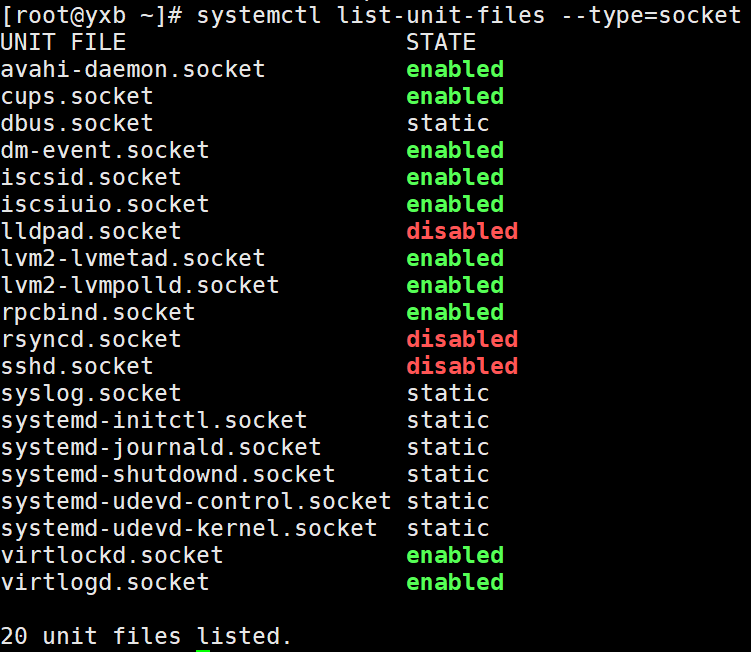Click the rpcbind.socket entry
This screenshot has height=652, width=751.
pos(98,312)
